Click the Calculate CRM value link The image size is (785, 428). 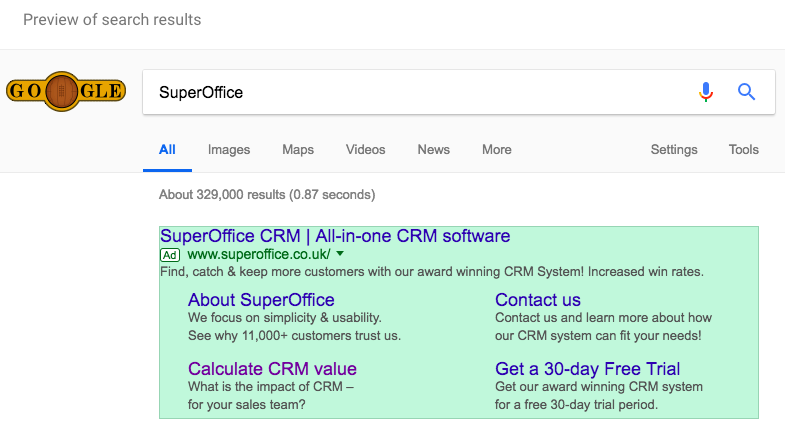coord(272,369)
